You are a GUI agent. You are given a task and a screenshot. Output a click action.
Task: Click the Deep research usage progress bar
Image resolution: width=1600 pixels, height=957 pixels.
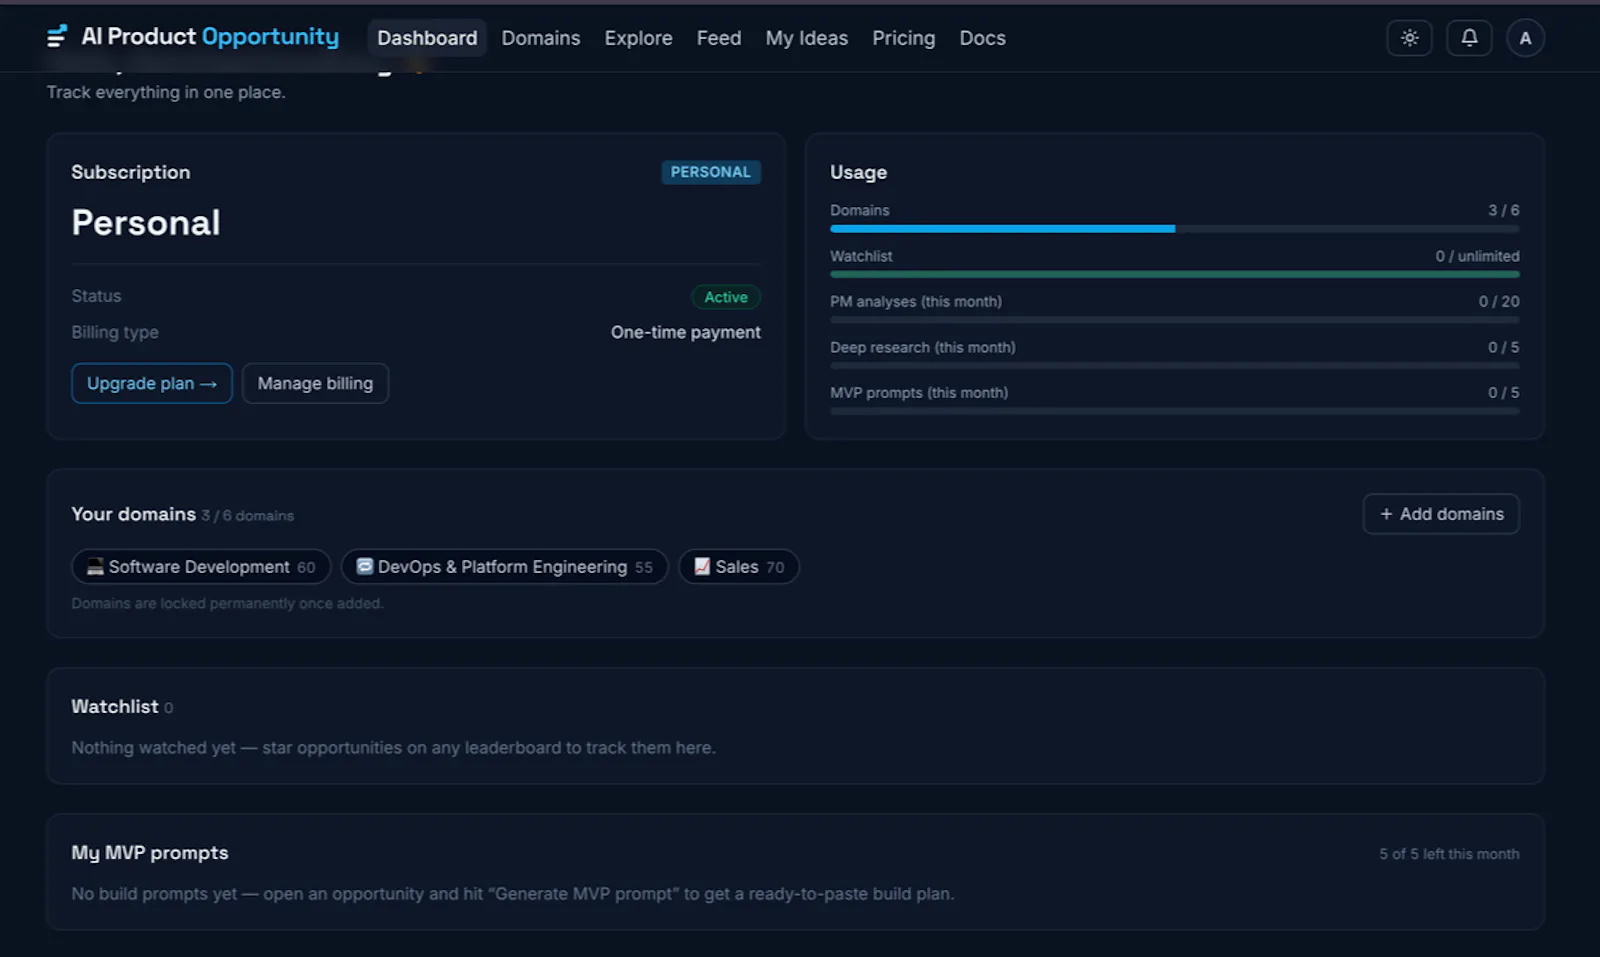[x=1175, y=366]
